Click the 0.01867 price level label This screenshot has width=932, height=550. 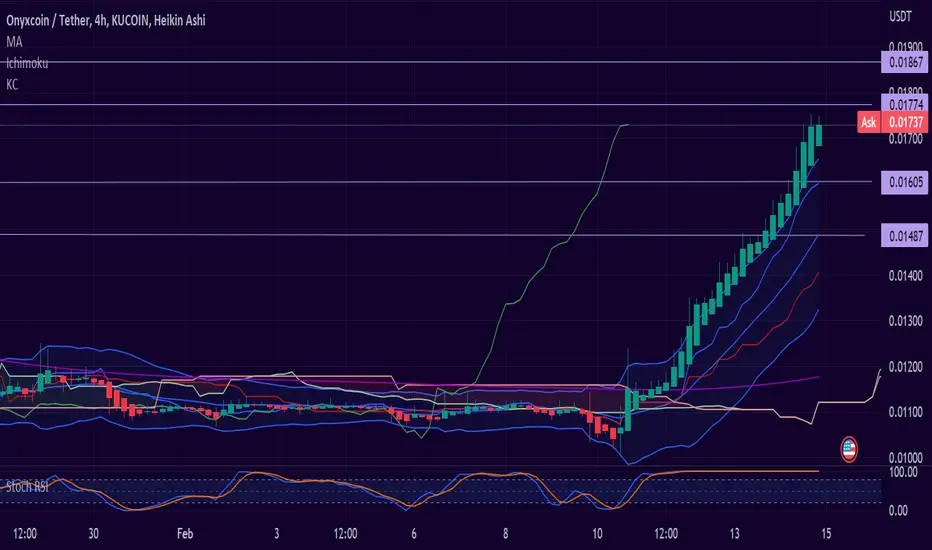pyautogui.click(x=906, y=62)
